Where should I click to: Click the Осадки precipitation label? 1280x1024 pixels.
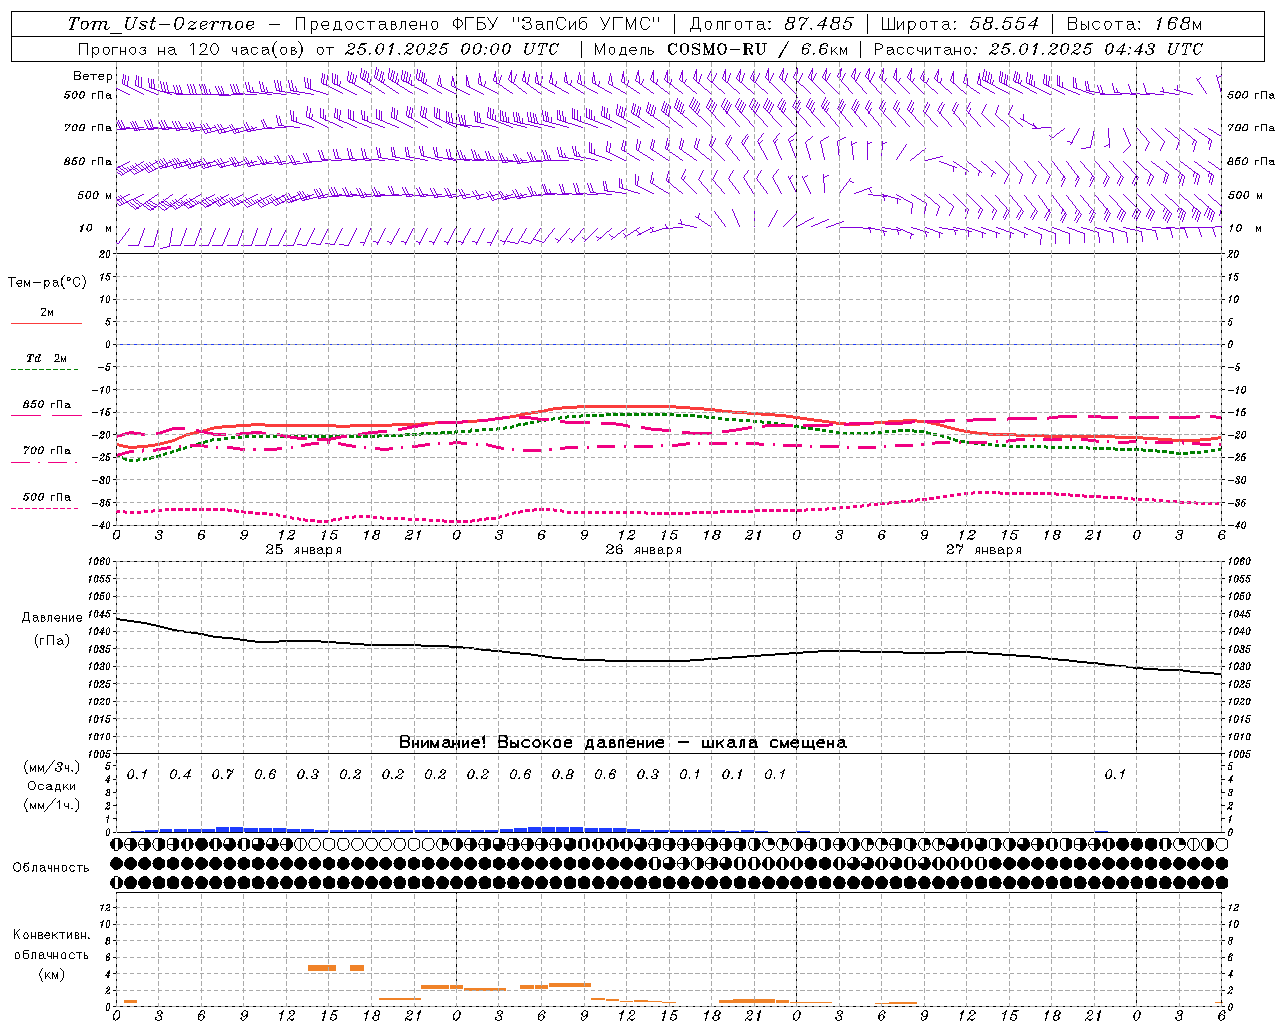(52, 786)
